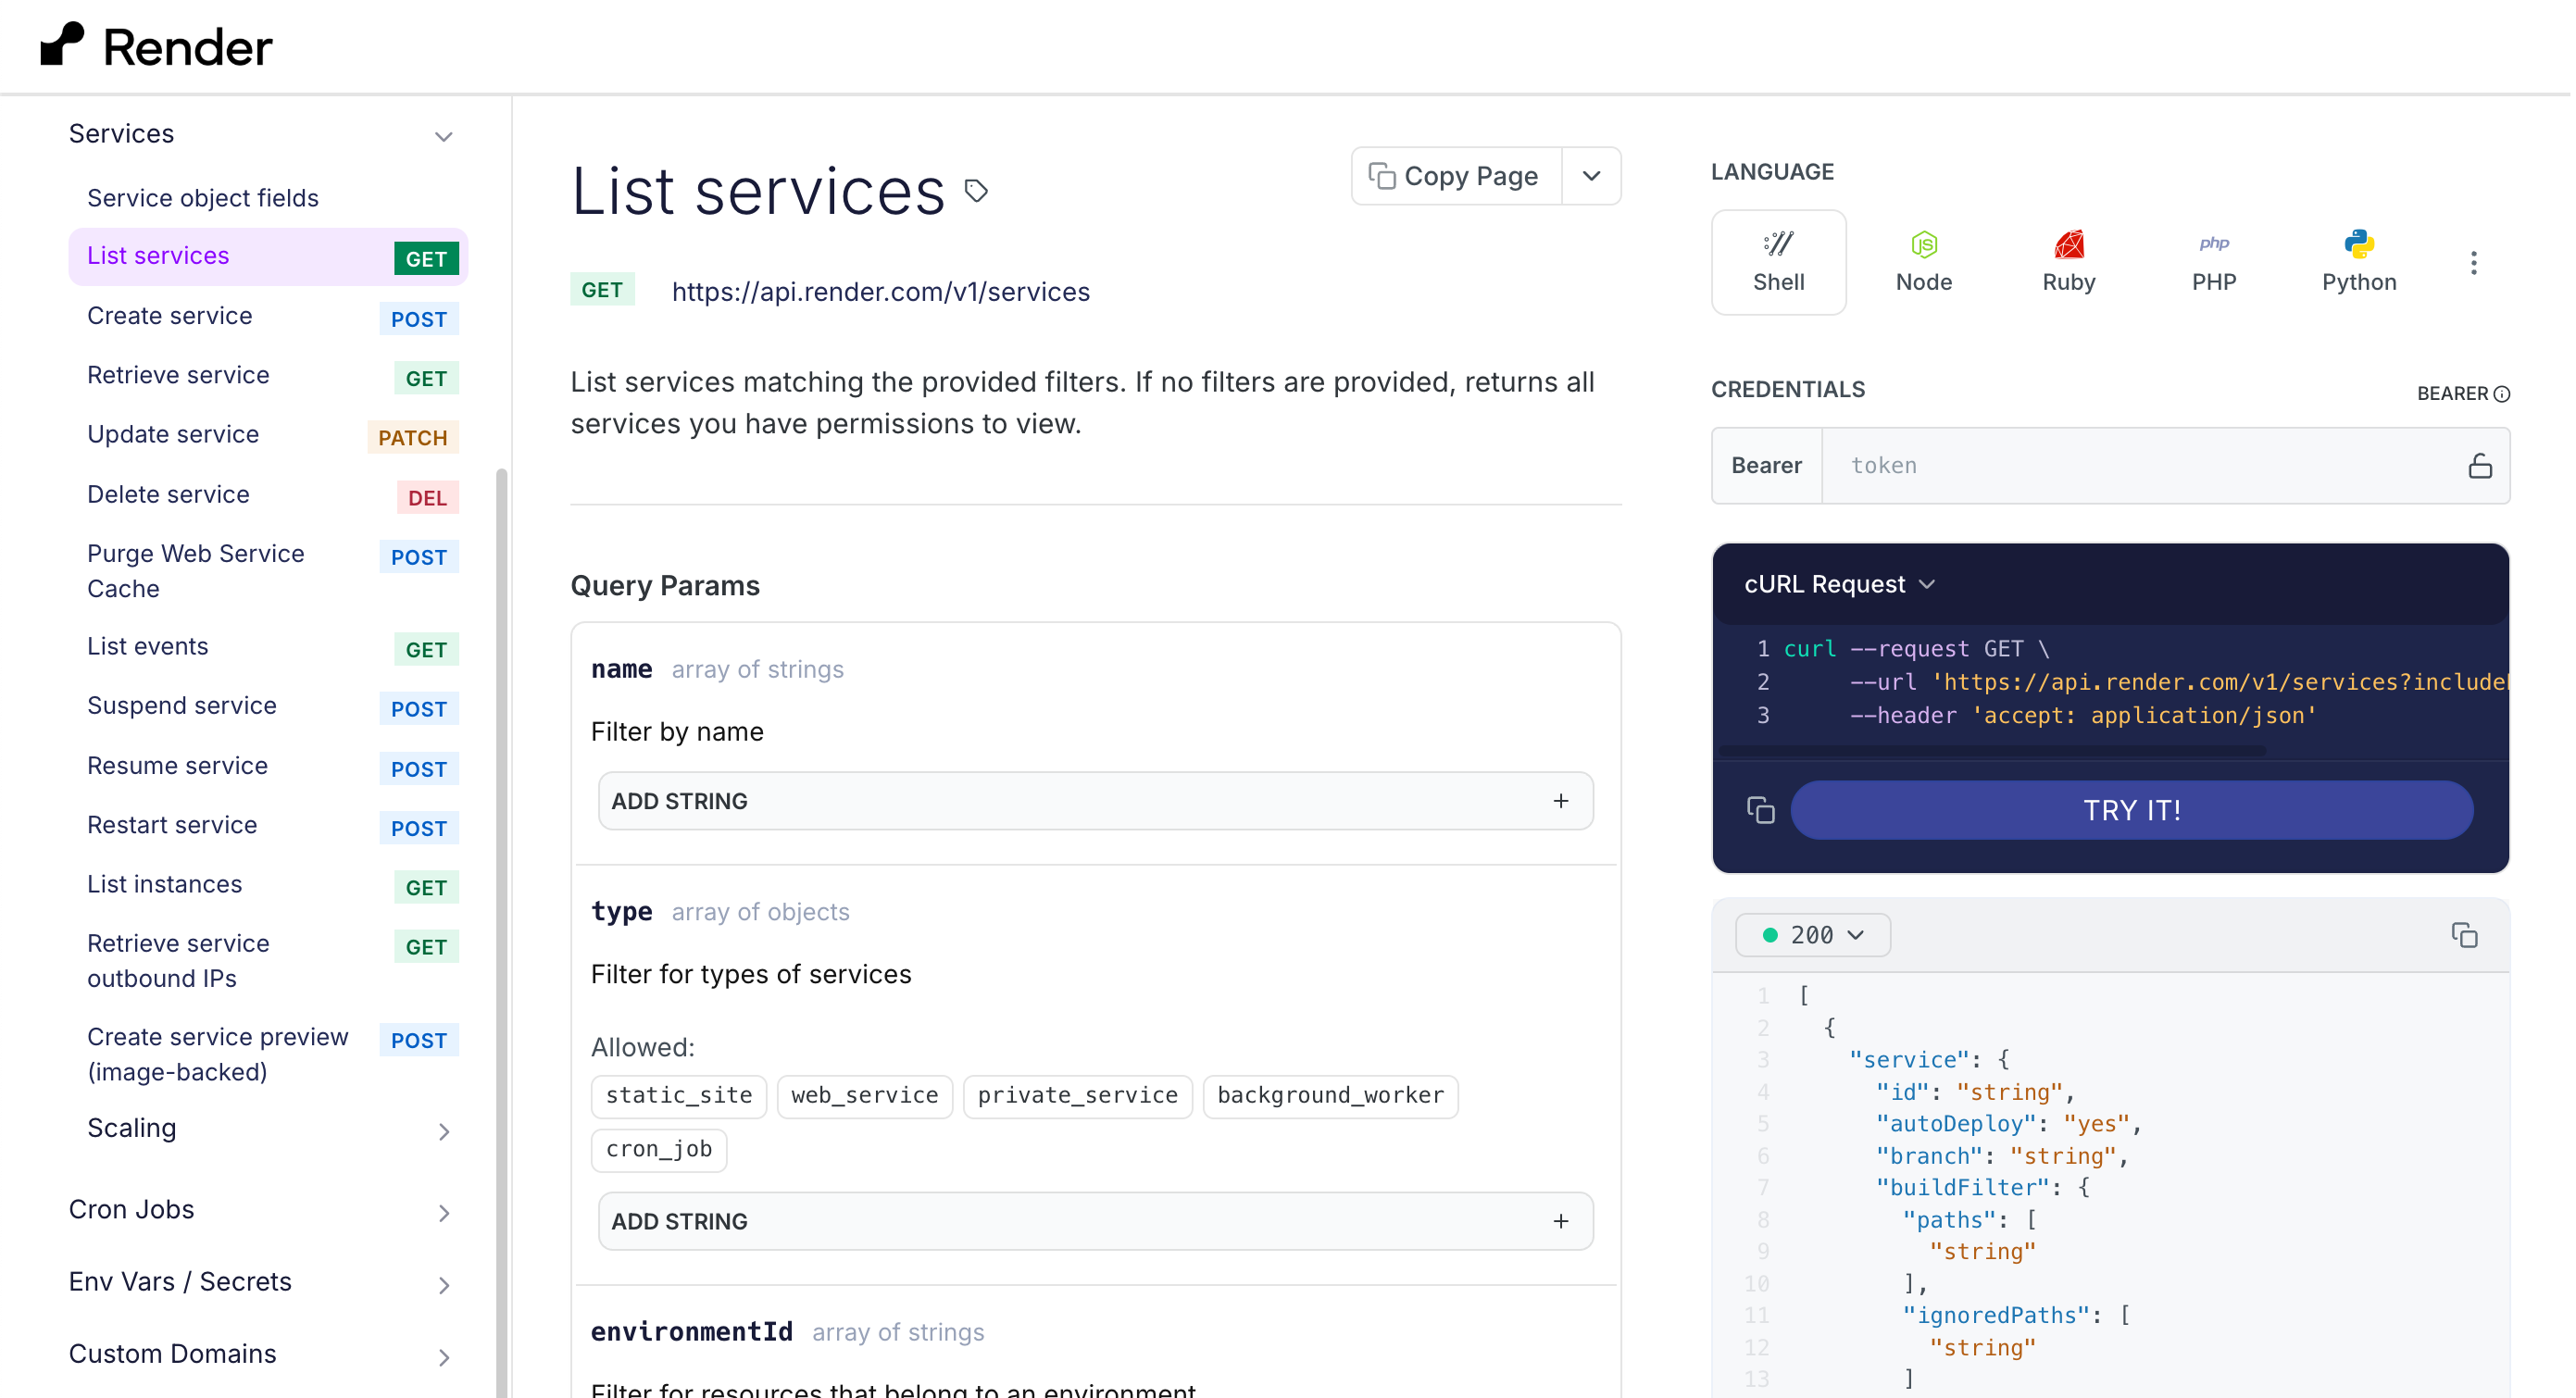The image size is (2576, 1398).
Task: Collapse the Services sidebar section
Action: [444, 136]
